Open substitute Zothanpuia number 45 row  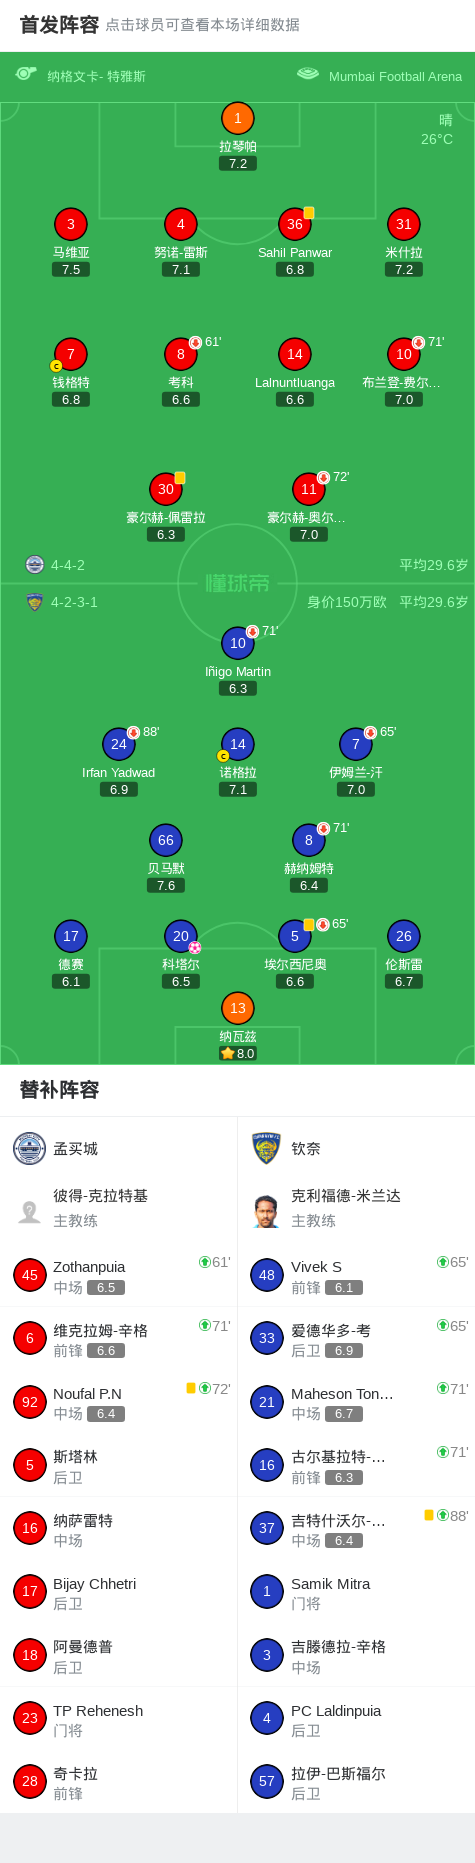[119, 1275]
